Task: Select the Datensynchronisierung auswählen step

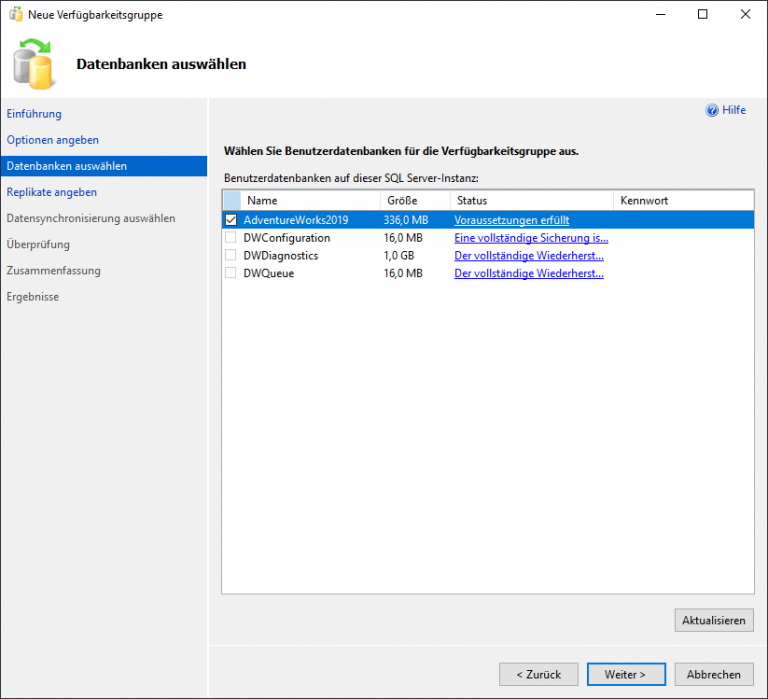Action: [x=91, y=218]
